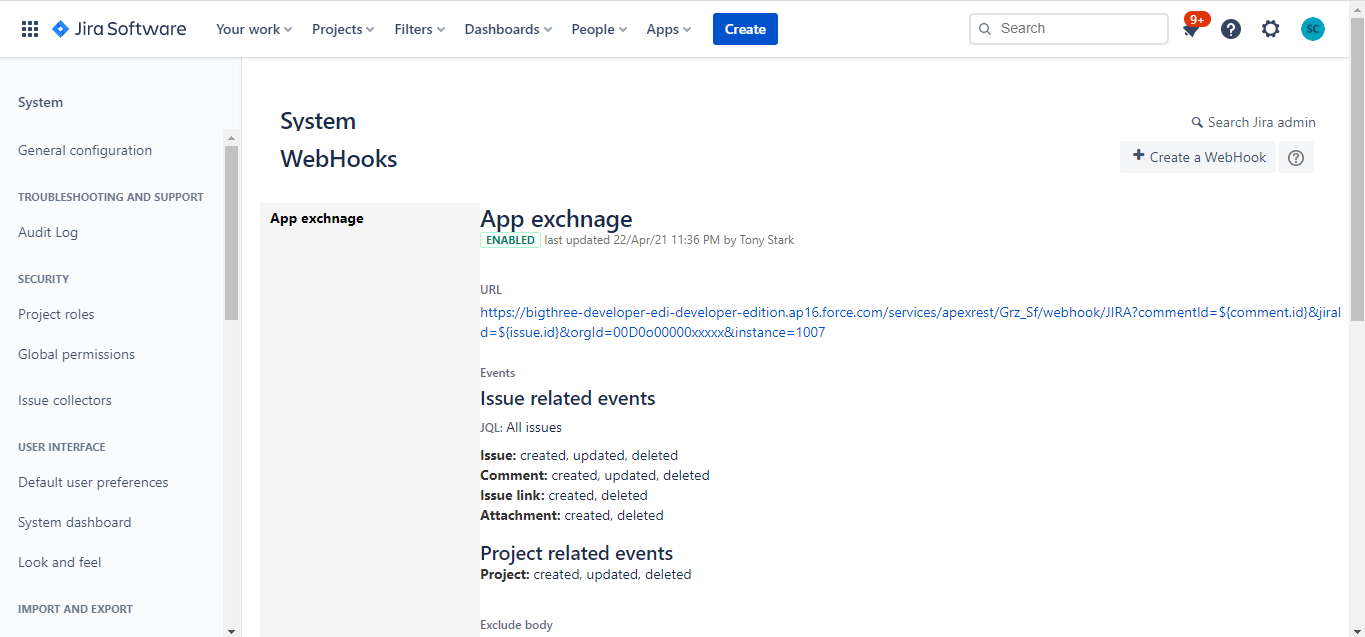Click the SC profile avatar
Viewport: 1365px width, 637px height.
pos(1312,29)
